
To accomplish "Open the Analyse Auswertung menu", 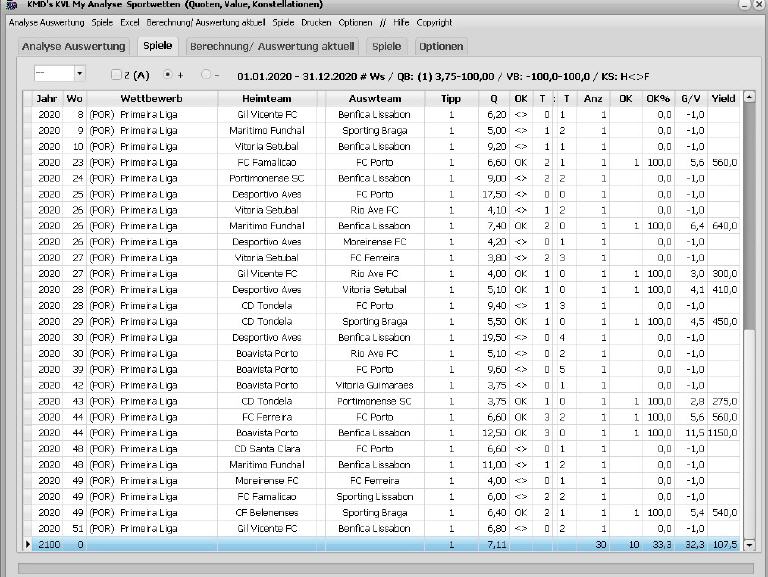I will (x=47, y=23).
